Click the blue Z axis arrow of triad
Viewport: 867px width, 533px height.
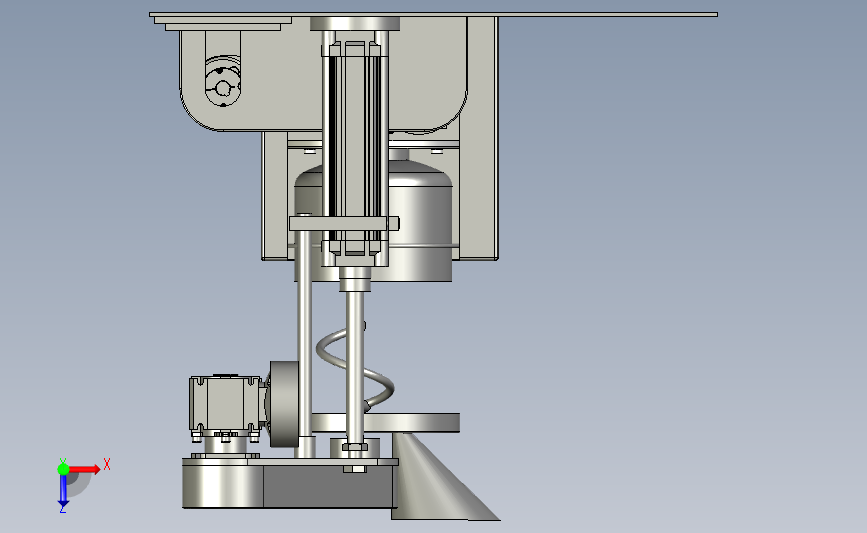(63, 491)
